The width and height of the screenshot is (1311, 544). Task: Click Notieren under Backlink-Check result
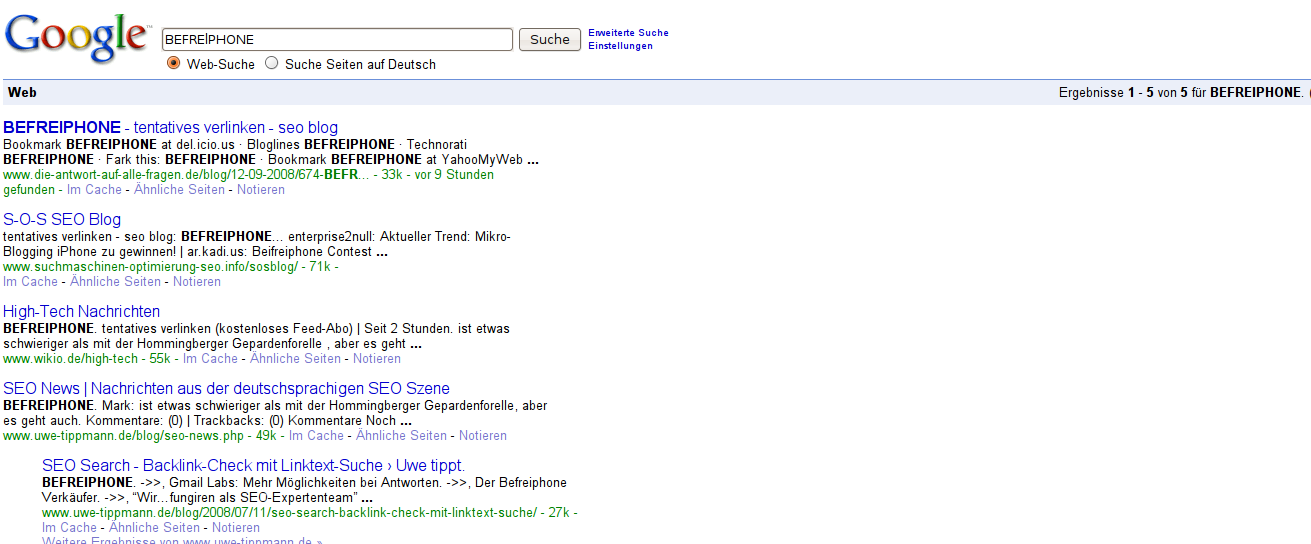click(236, 528)
